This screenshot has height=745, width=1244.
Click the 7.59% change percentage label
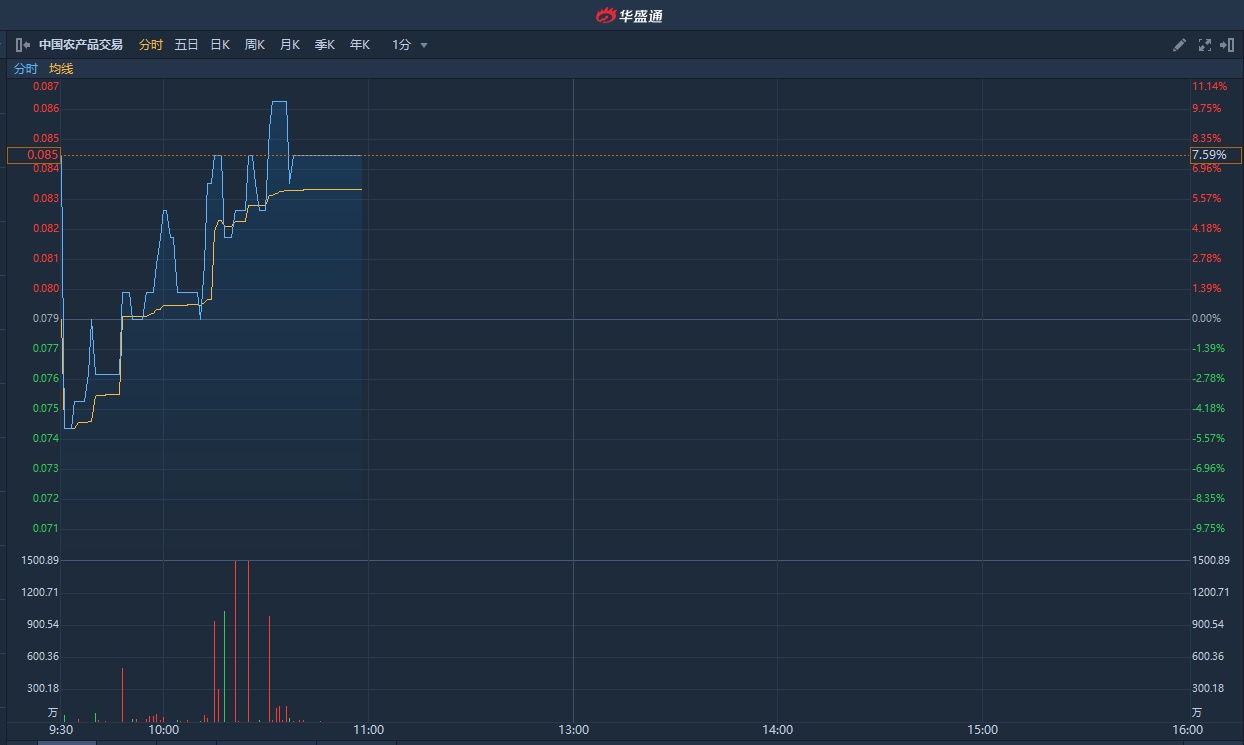click(1215, 155)
